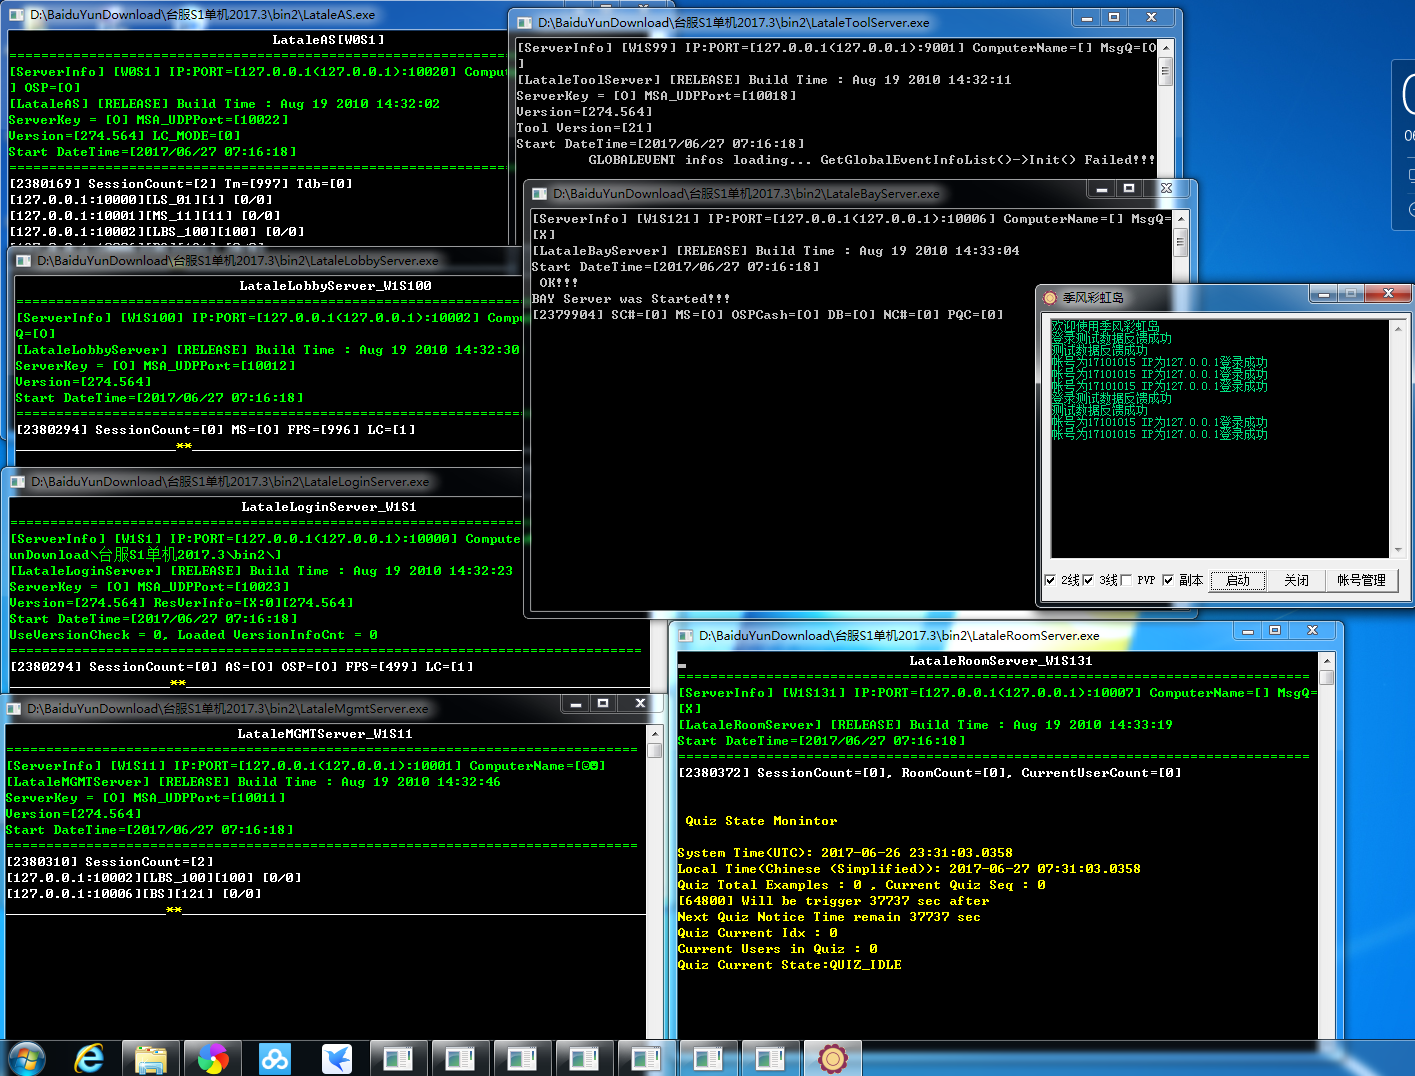Toggle the 3线 checkbox
This screenshot has height=1076, width=1415.
point(1088,580)
